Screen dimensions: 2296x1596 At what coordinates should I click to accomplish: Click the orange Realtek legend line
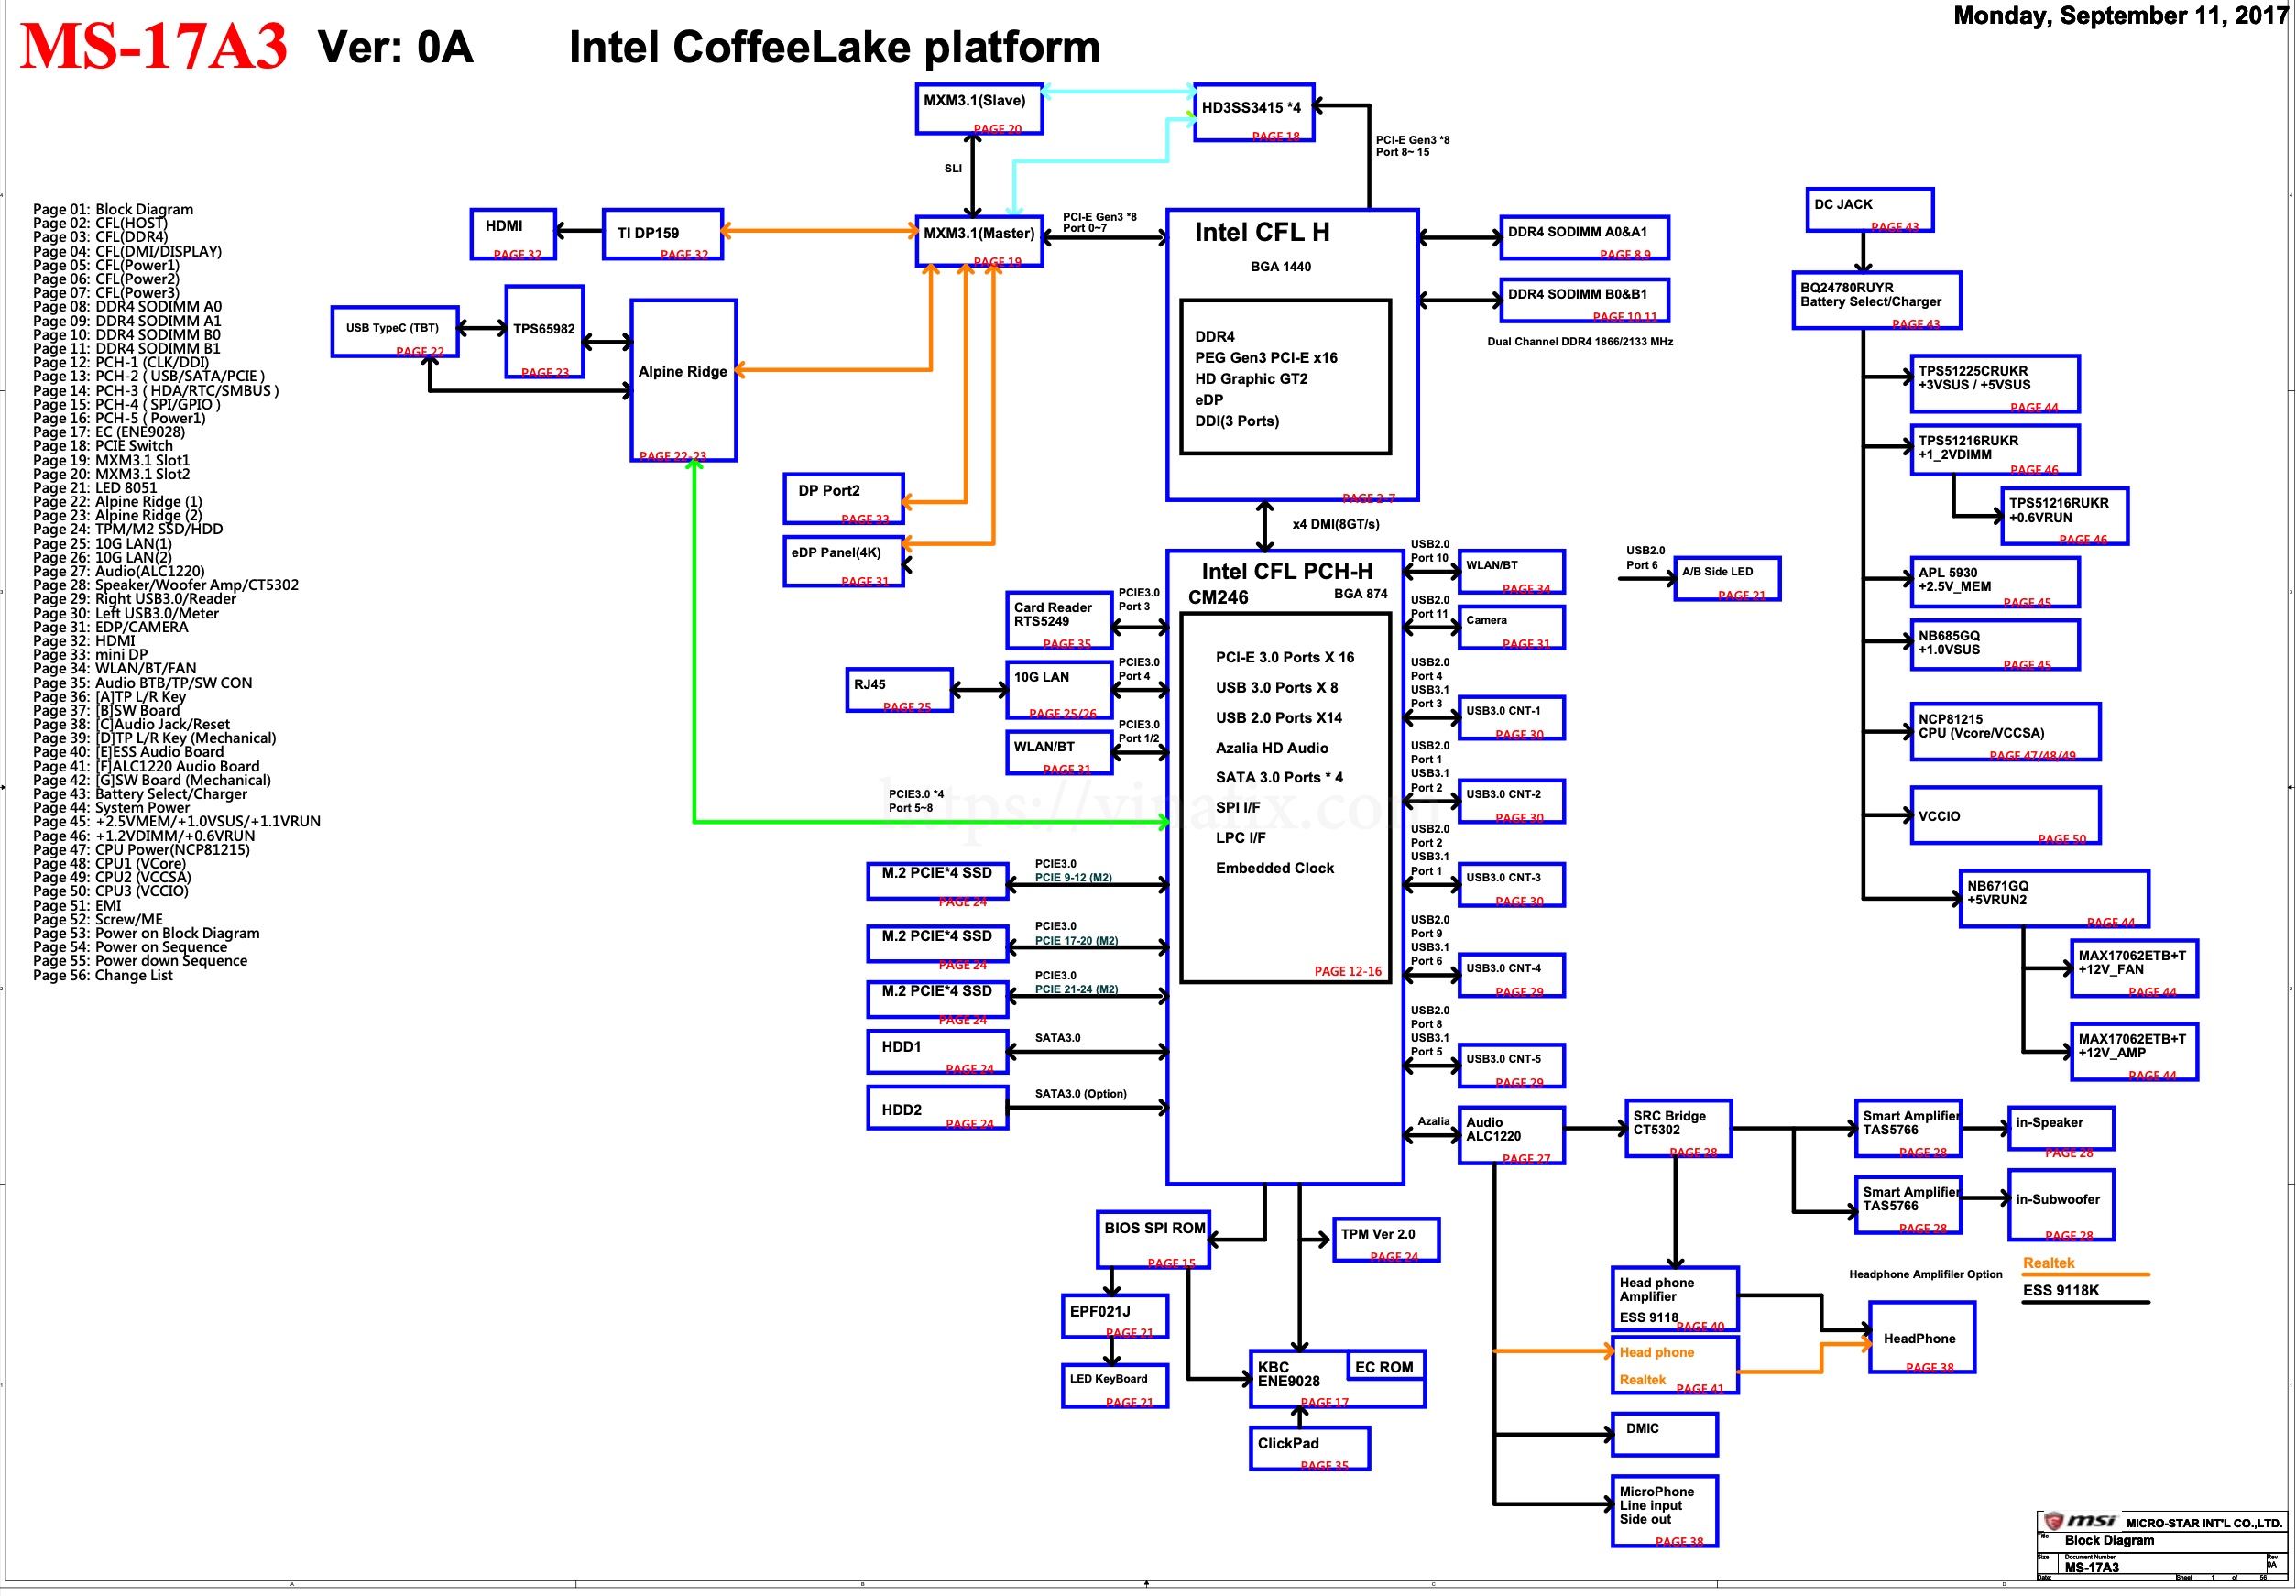click(x=2085, y=1274)
